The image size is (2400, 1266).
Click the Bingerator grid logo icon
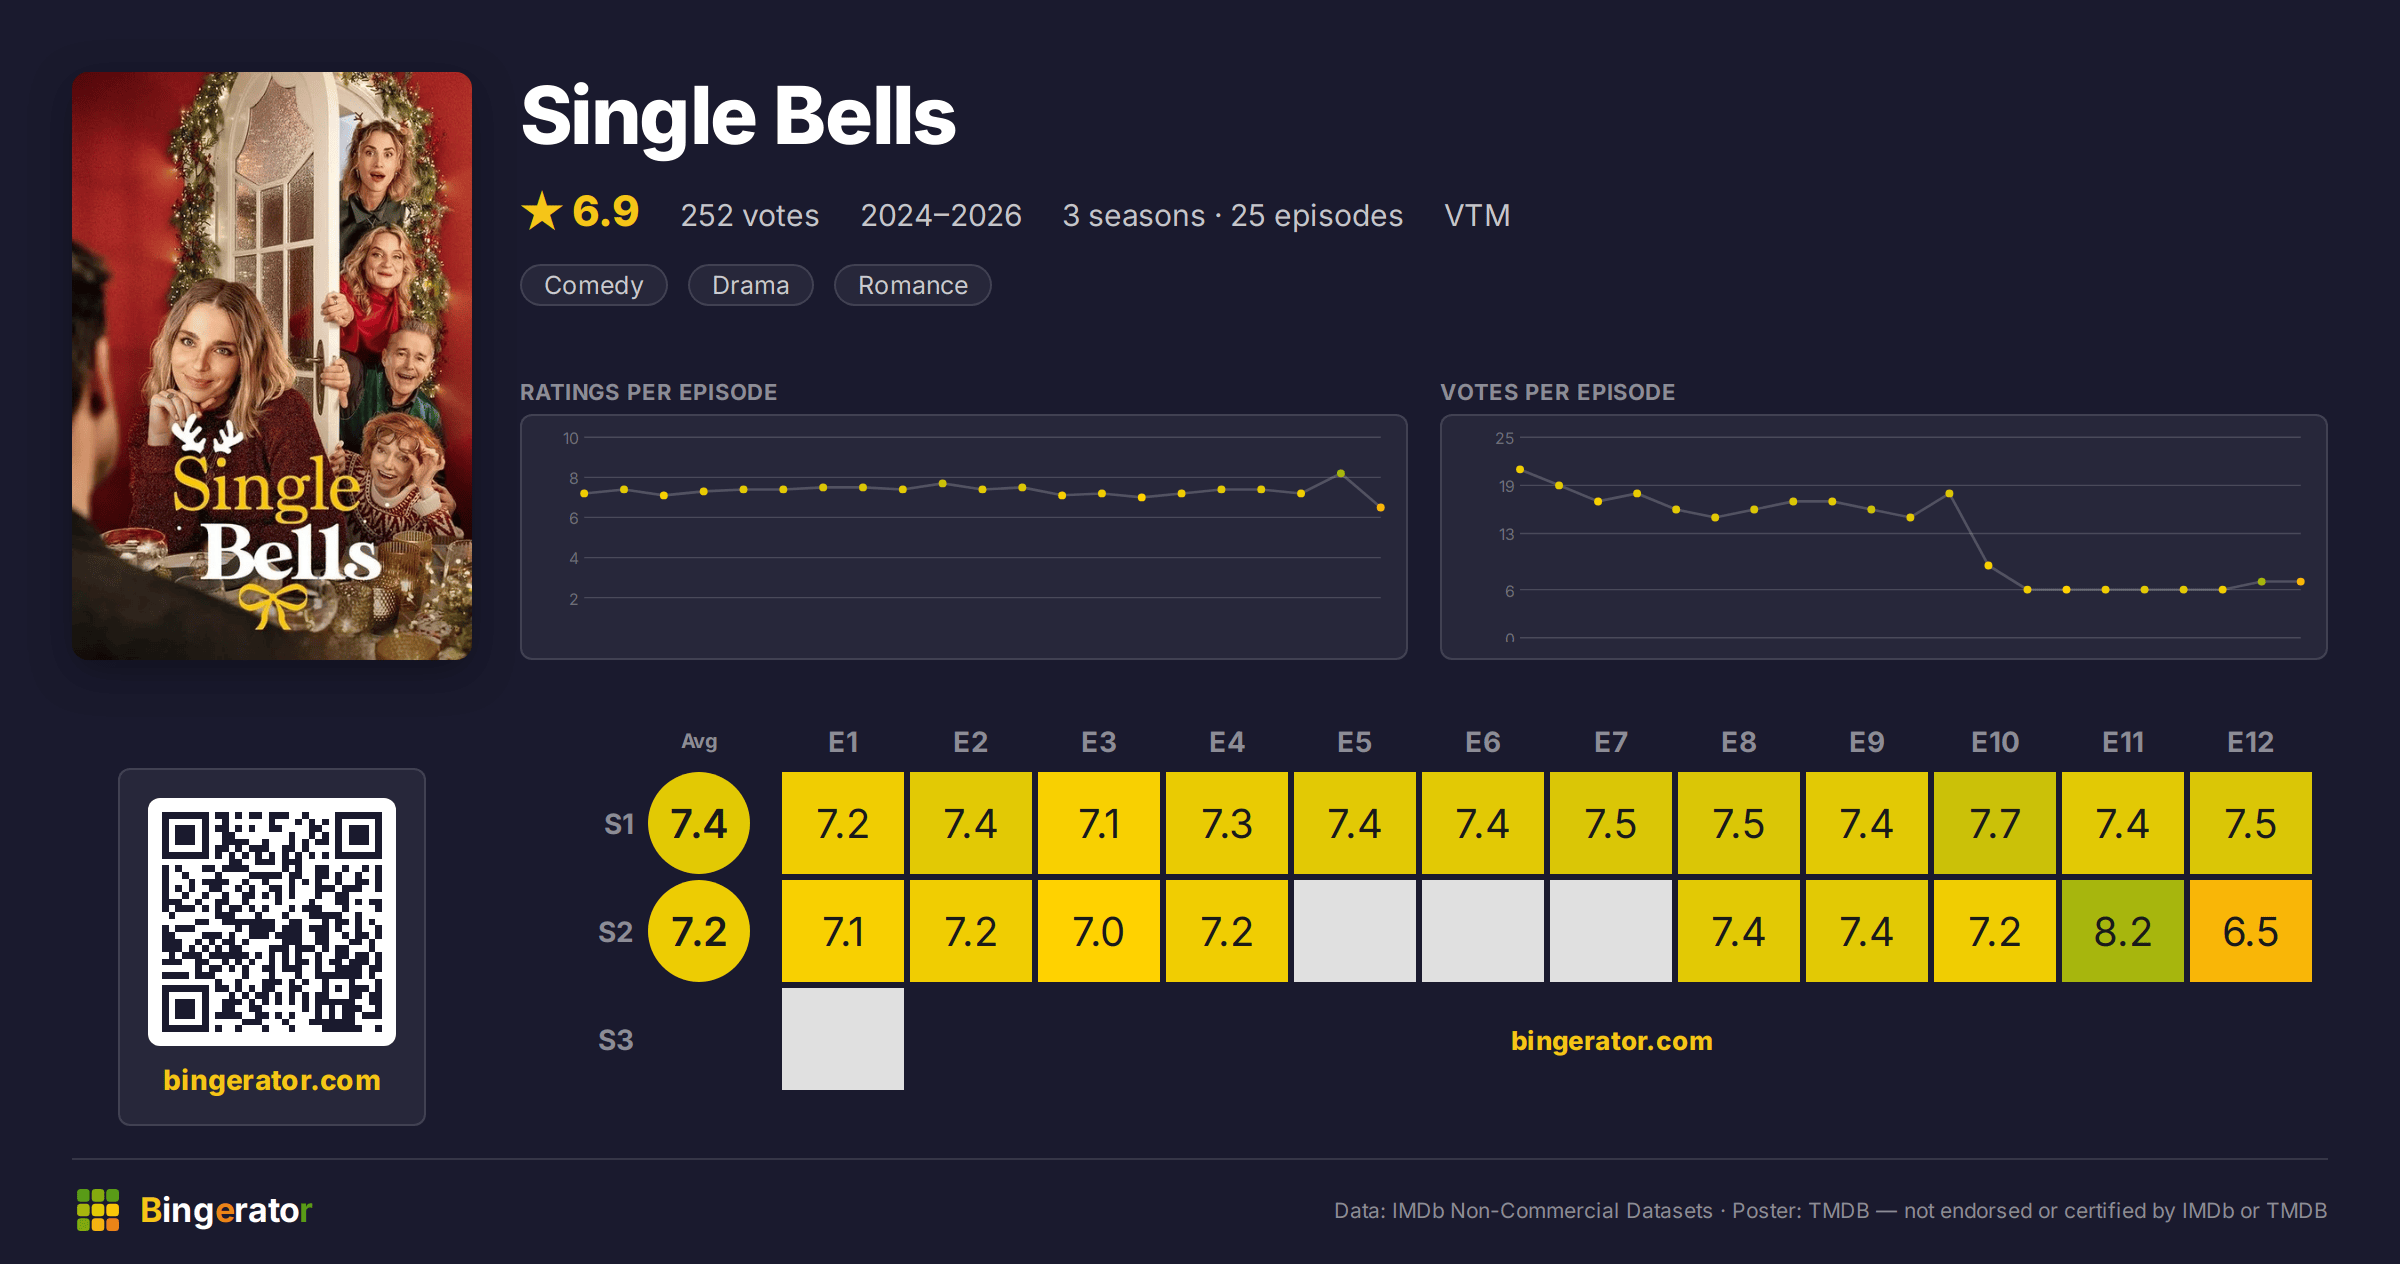pos(98,1210)
